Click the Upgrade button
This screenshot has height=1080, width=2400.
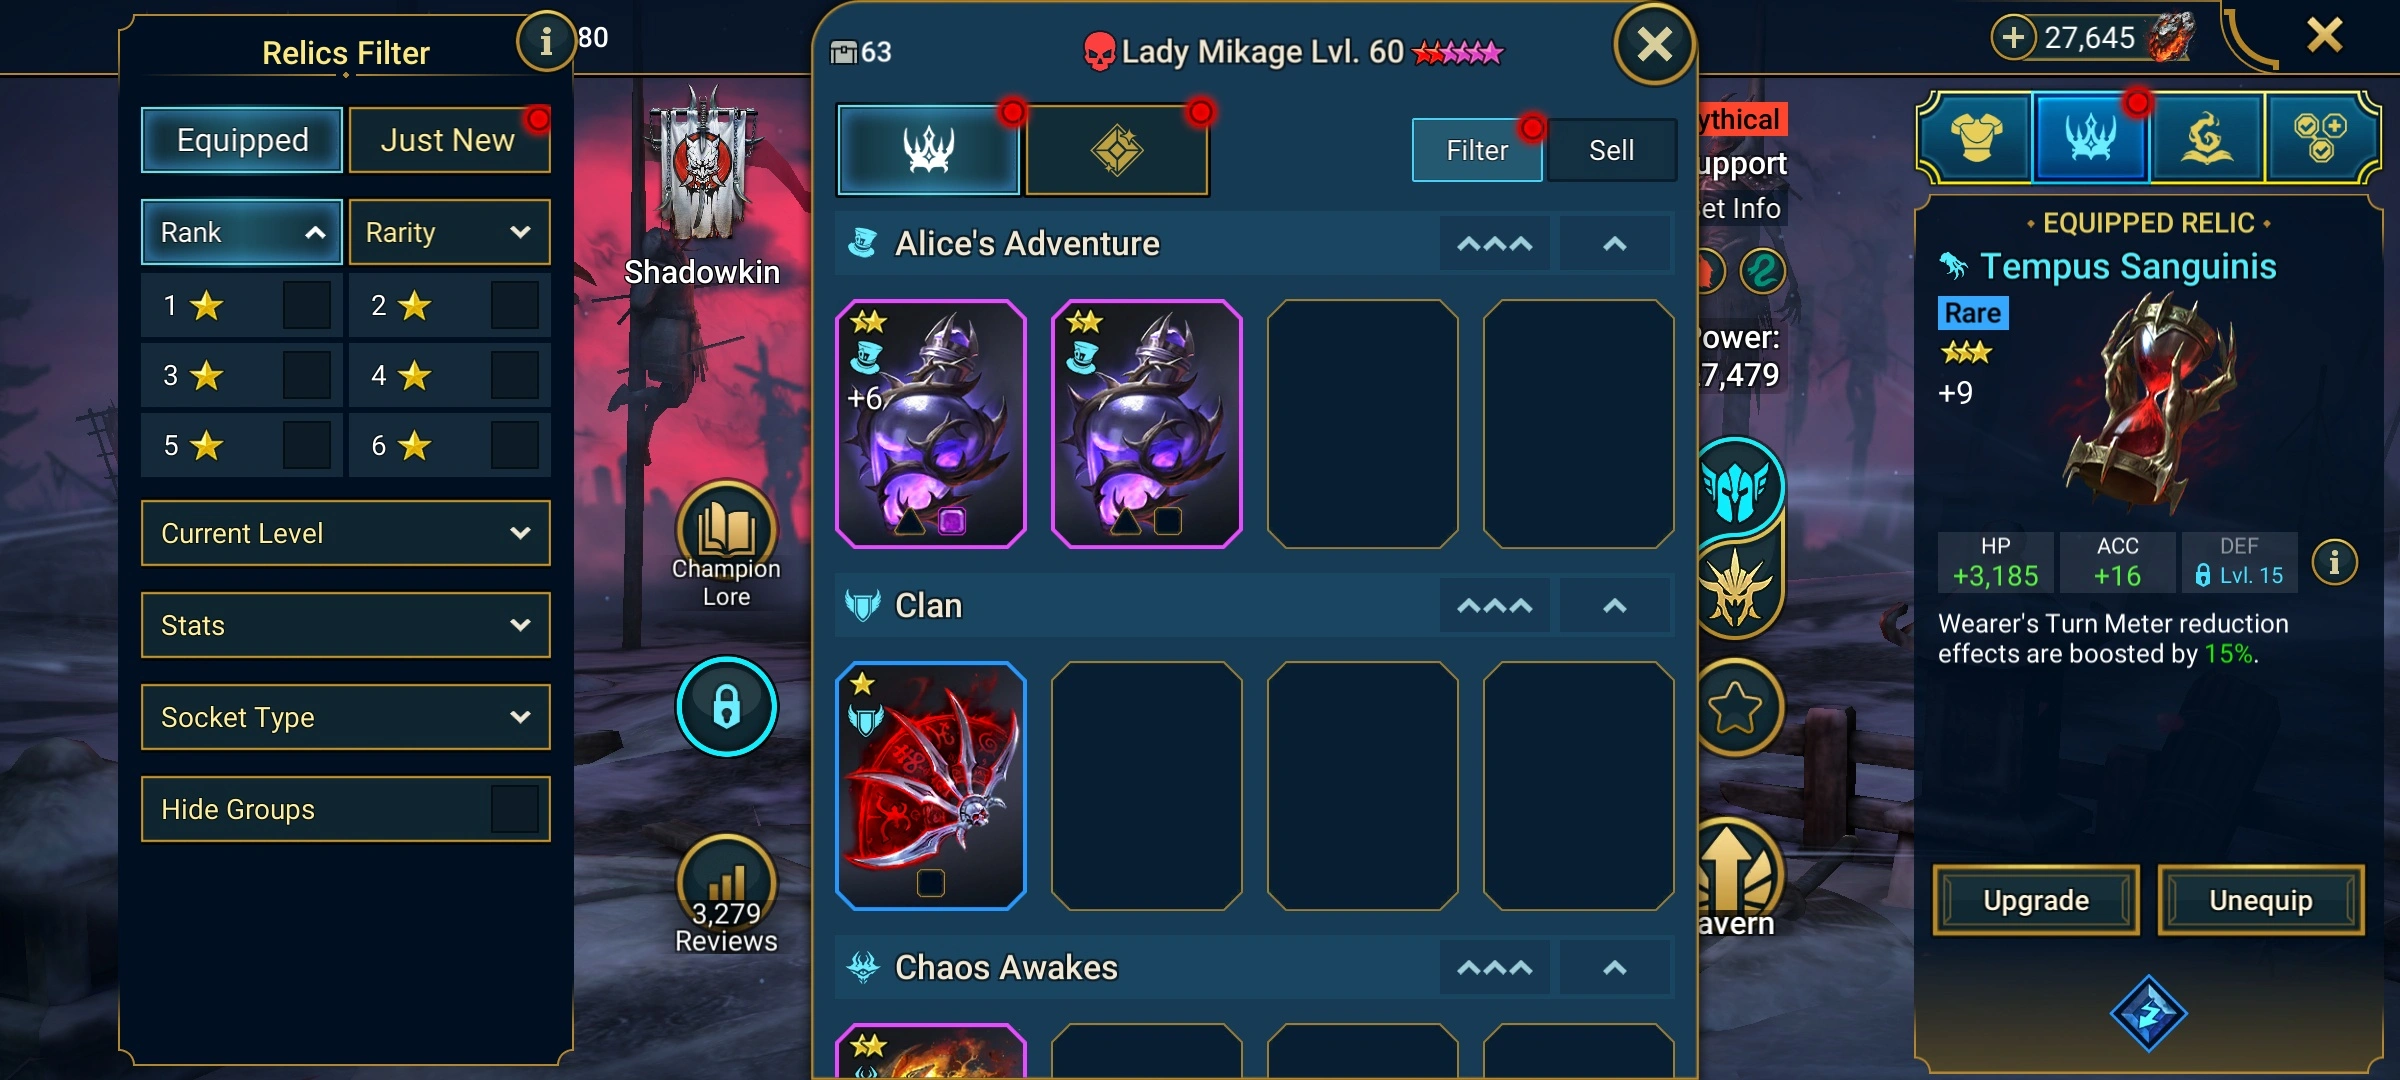point(2036,901)
